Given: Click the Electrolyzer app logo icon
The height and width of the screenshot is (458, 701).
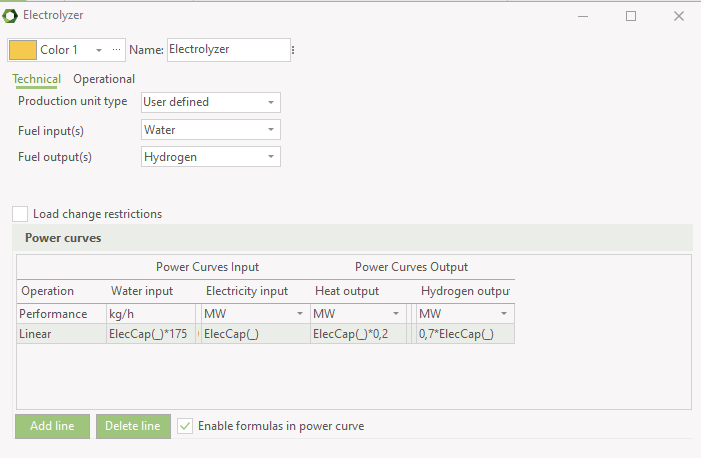Looking at the screenshot, I should [10, 16].
